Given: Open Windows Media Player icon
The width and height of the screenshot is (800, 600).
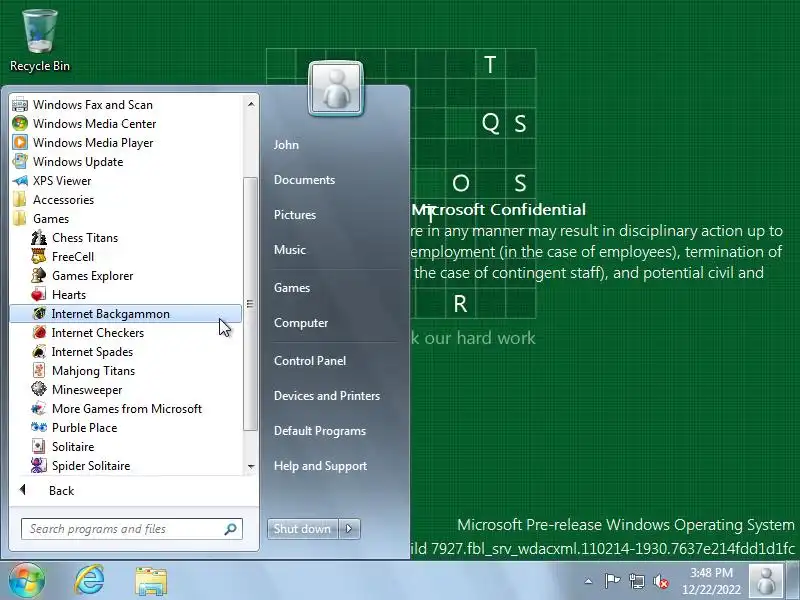Looking at the screenshot, I should point(20,142).
